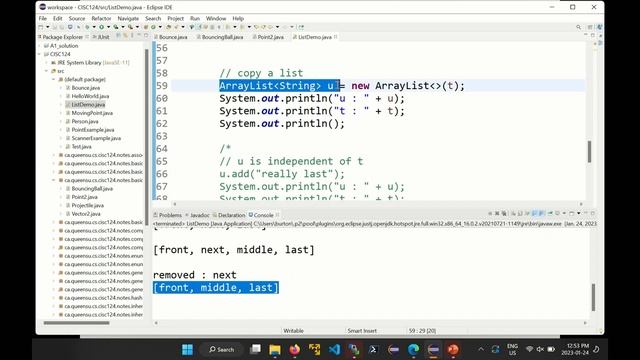Select MovingPoint.java in Package Explorer
The width and height of the screenshot is (640, 360).
[x=92, y=113]
